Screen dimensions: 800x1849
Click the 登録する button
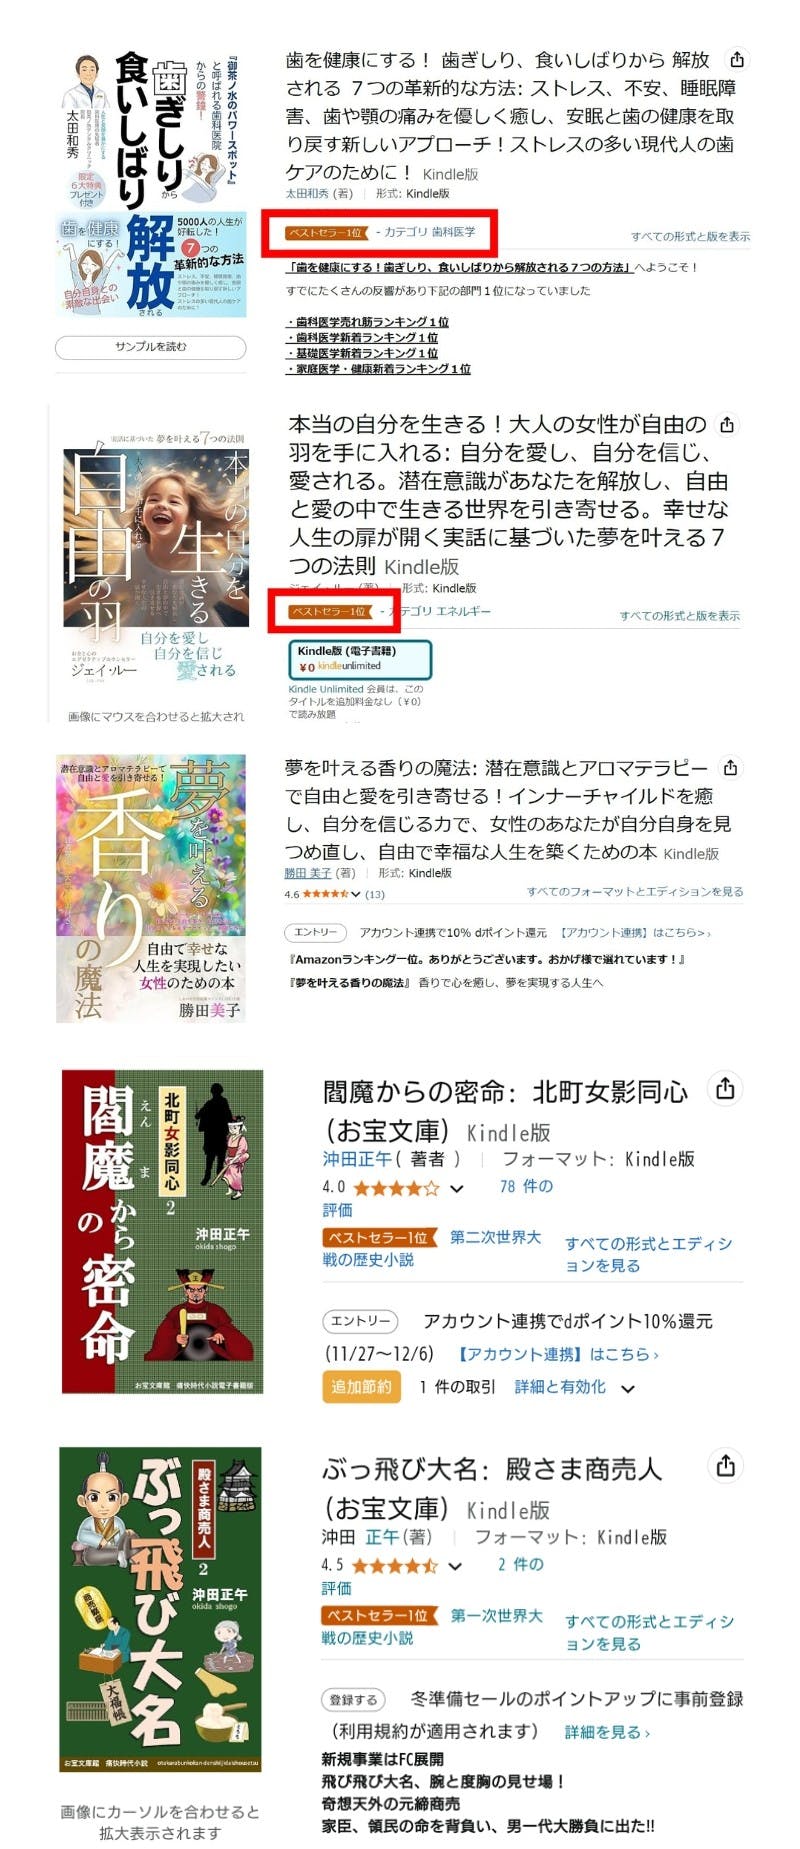pos(353,1699)
